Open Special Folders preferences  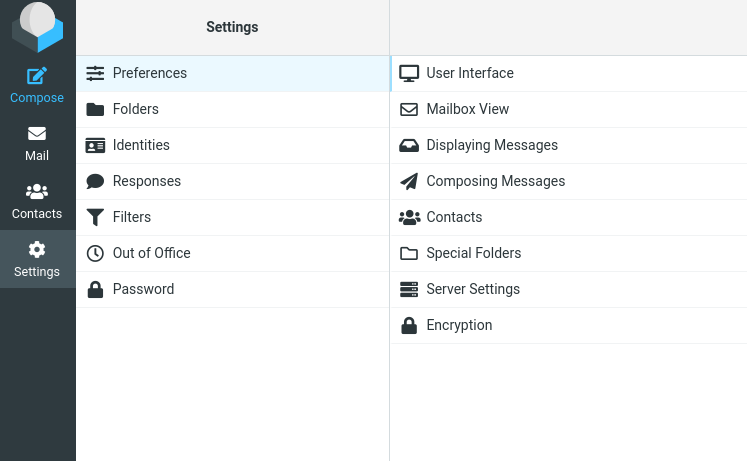[x=473, y=253]
